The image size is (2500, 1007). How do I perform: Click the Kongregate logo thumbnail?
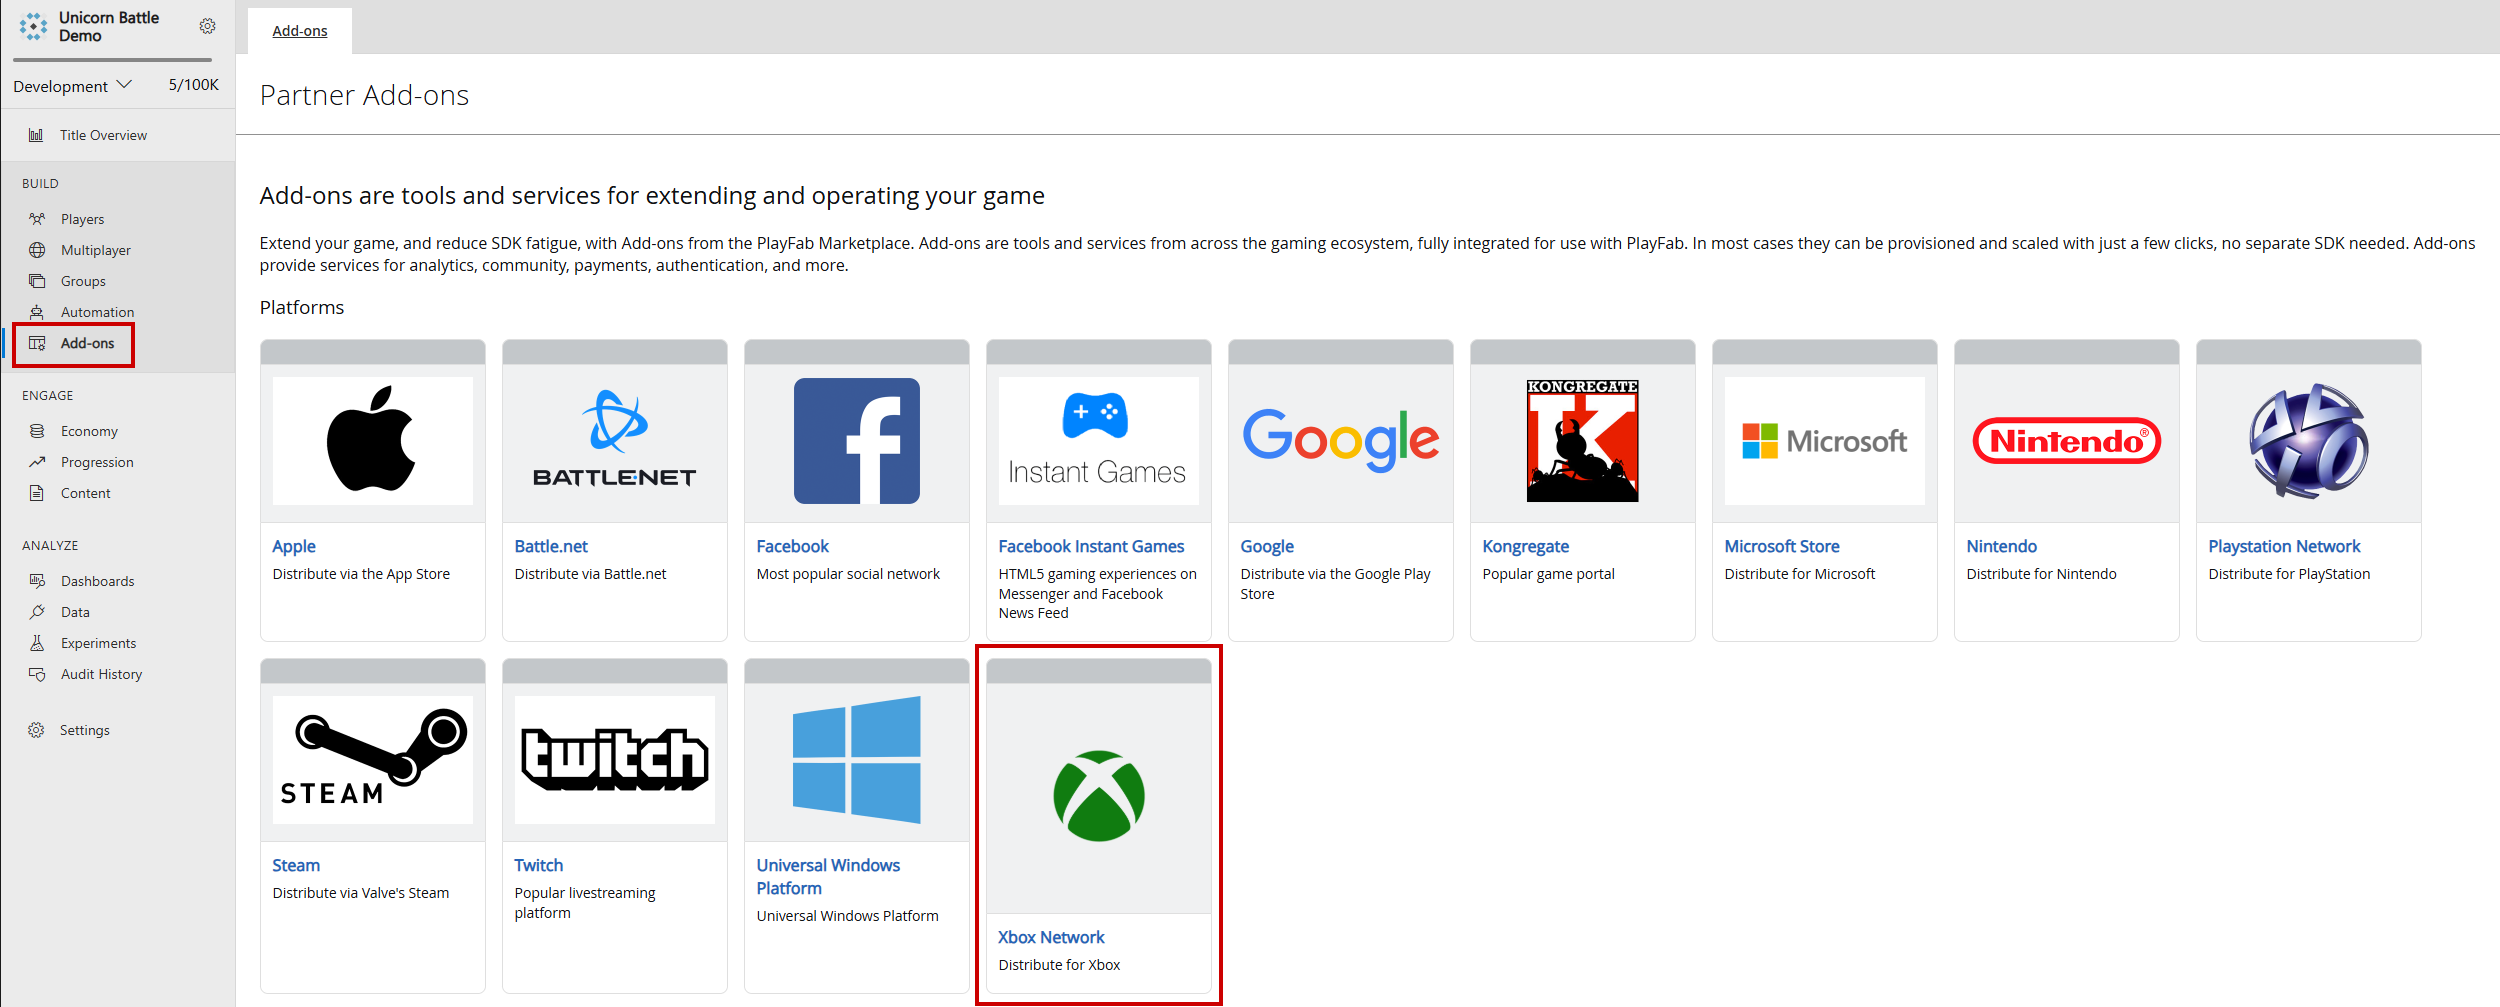pos(1583,441)
